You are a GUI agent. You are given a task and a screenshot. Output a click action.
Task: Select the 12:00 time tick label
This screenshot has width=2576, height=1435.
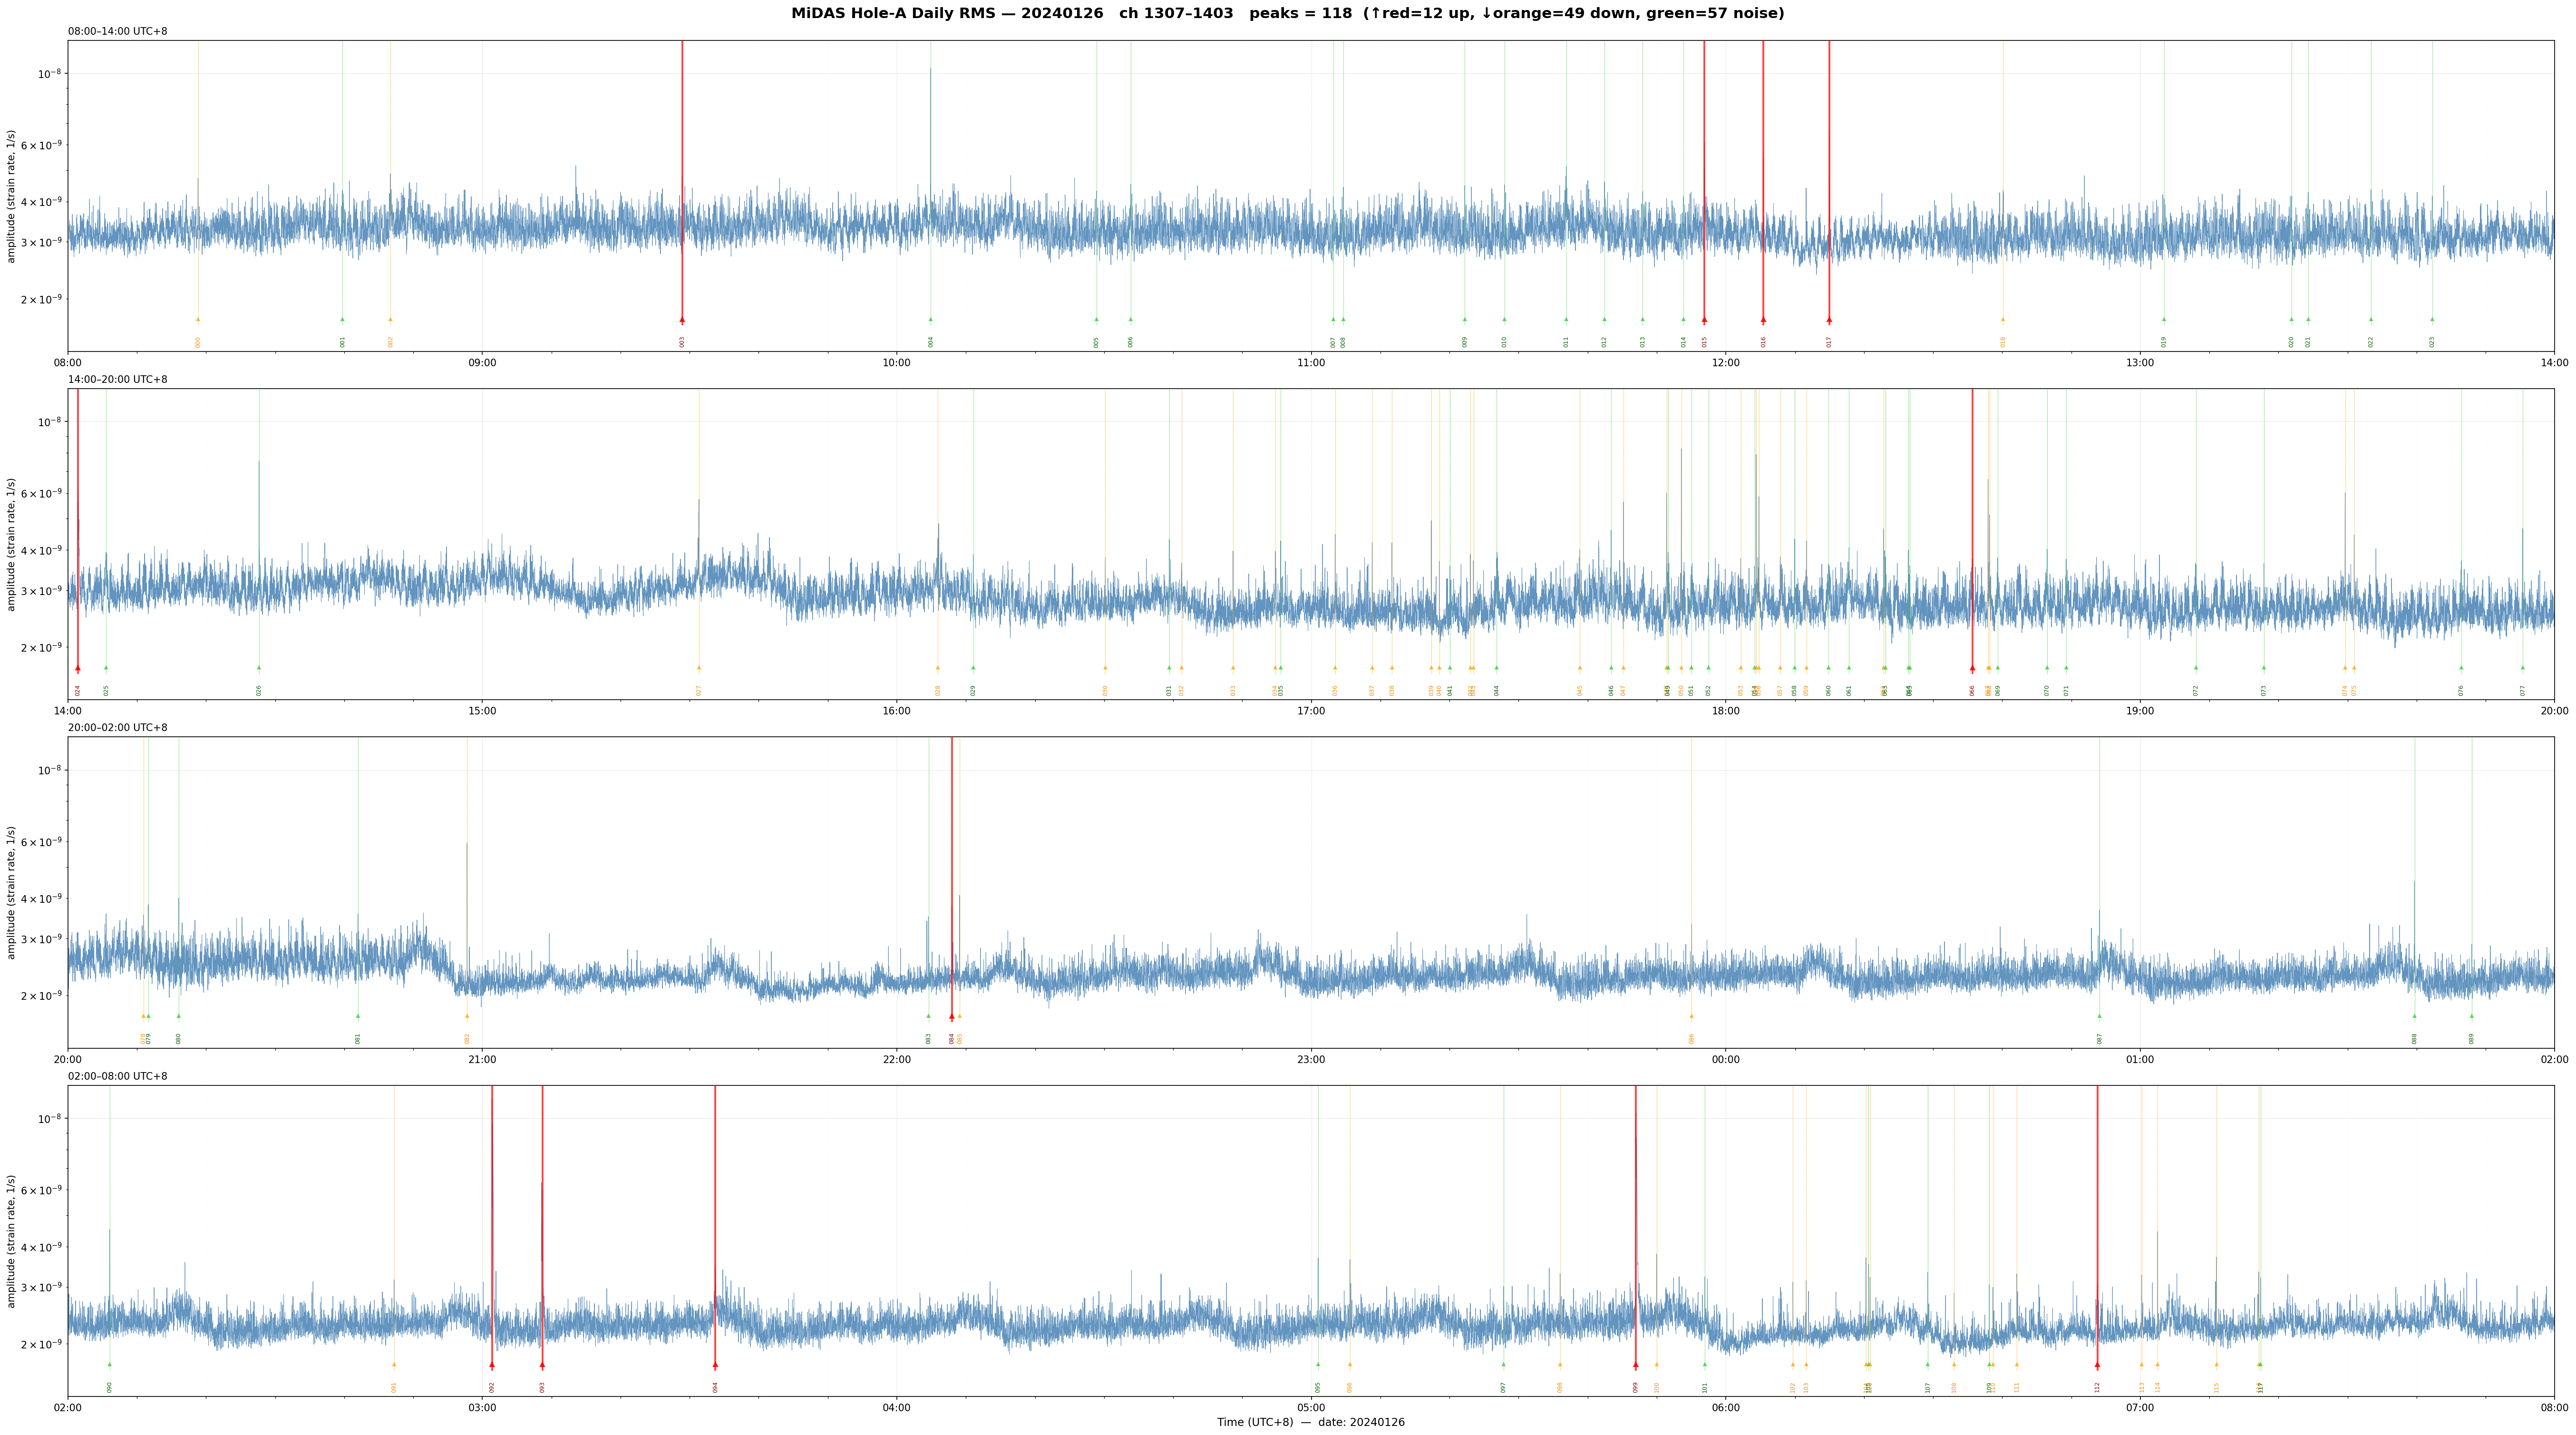[1726, 363]
